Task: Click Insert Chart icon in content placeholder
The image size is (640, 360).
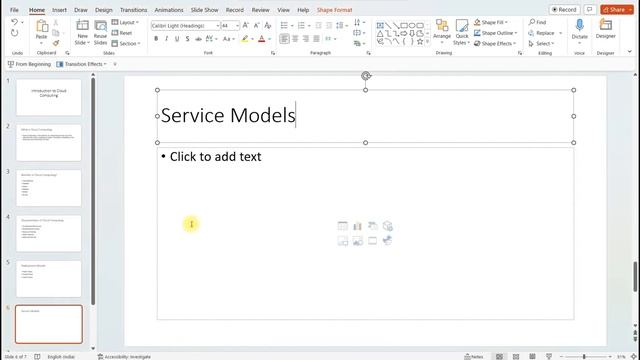Action: pyautogui.click(x=358, y=226)
